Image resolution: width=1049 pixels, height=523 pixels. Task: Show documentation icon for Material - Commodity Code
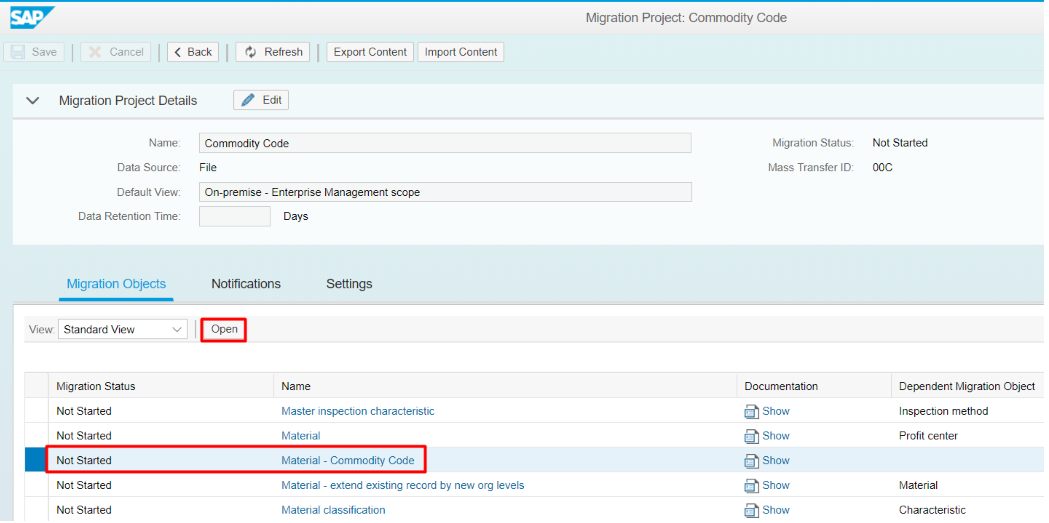751,461
